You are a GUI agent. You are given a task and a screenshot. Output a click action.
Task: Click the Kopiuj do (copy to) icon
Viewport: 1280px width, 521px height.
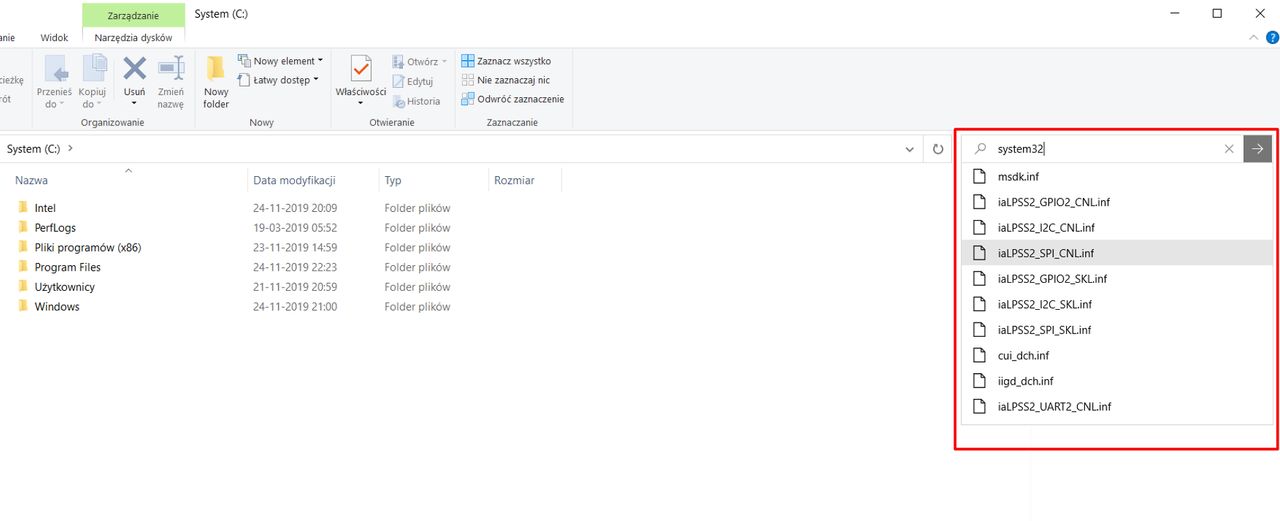pyautogui.click(x=93, y=69)
